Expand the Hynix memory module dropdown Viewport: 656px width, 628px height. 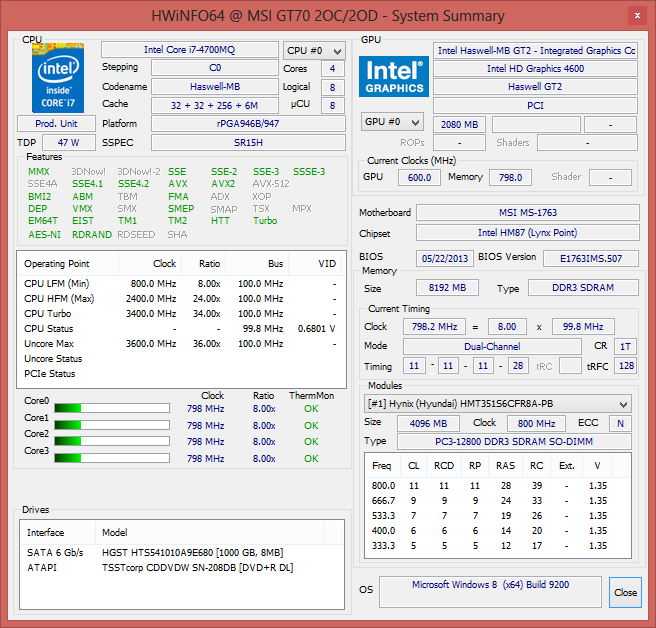tap(497, 404)
